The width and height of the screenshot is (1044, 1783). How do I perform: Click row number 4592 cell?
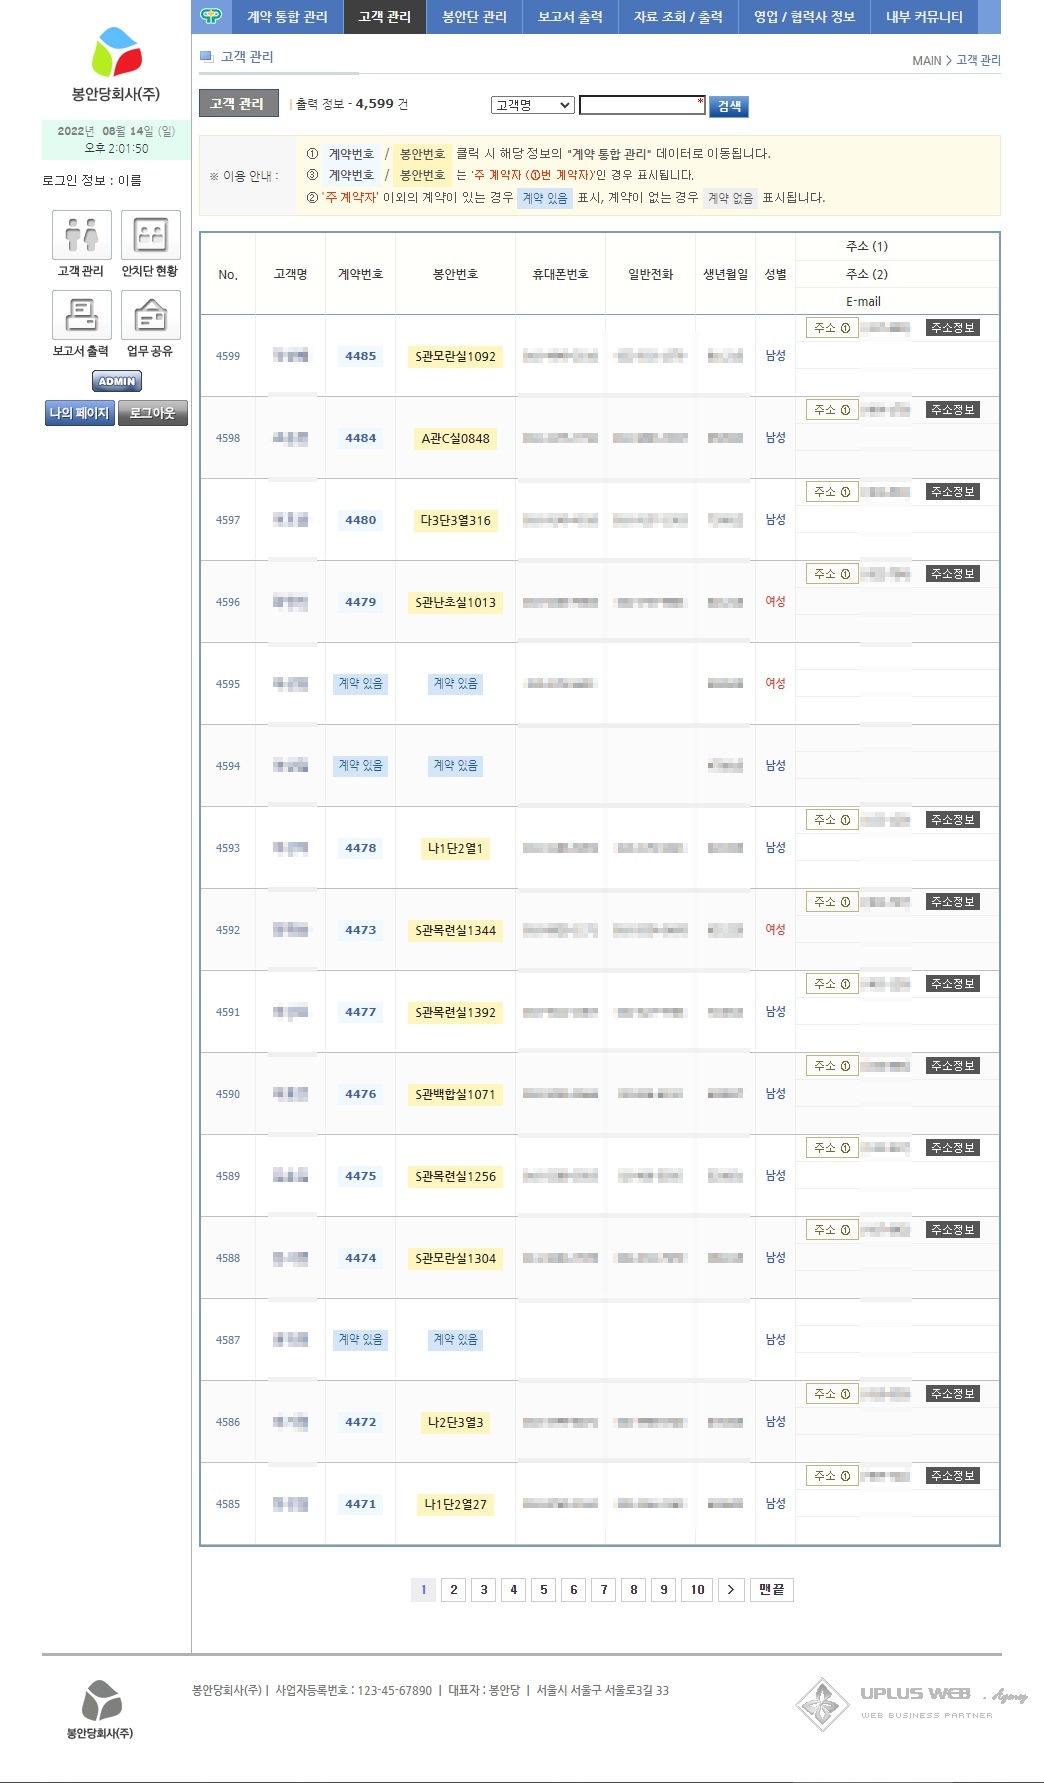[x=228, y=930]
